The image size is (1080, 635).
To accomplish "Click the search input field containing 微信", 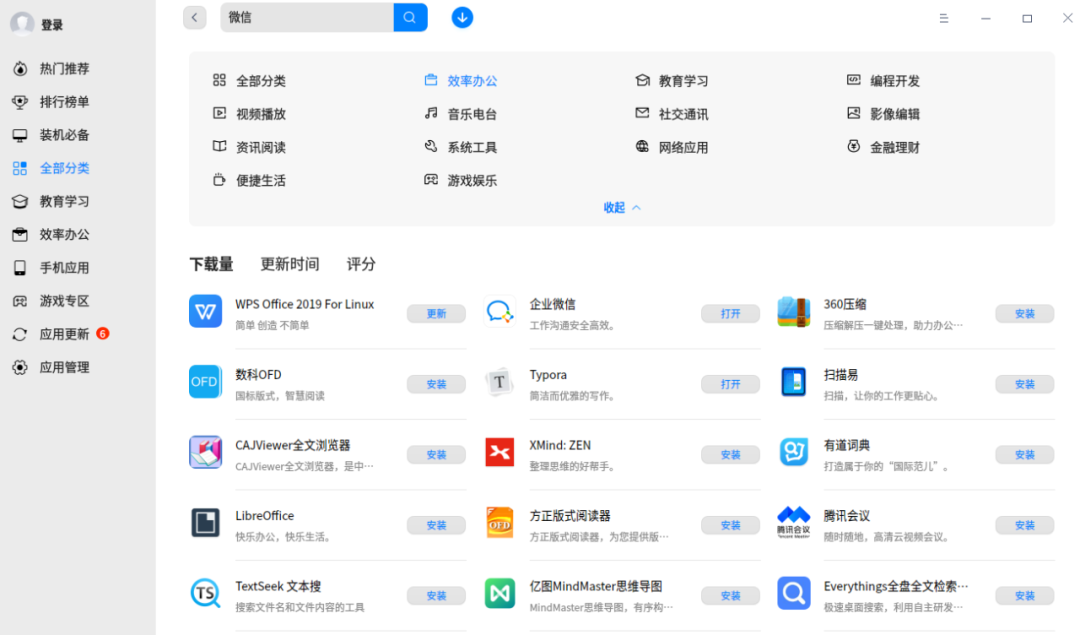I will tap(307, 18).
